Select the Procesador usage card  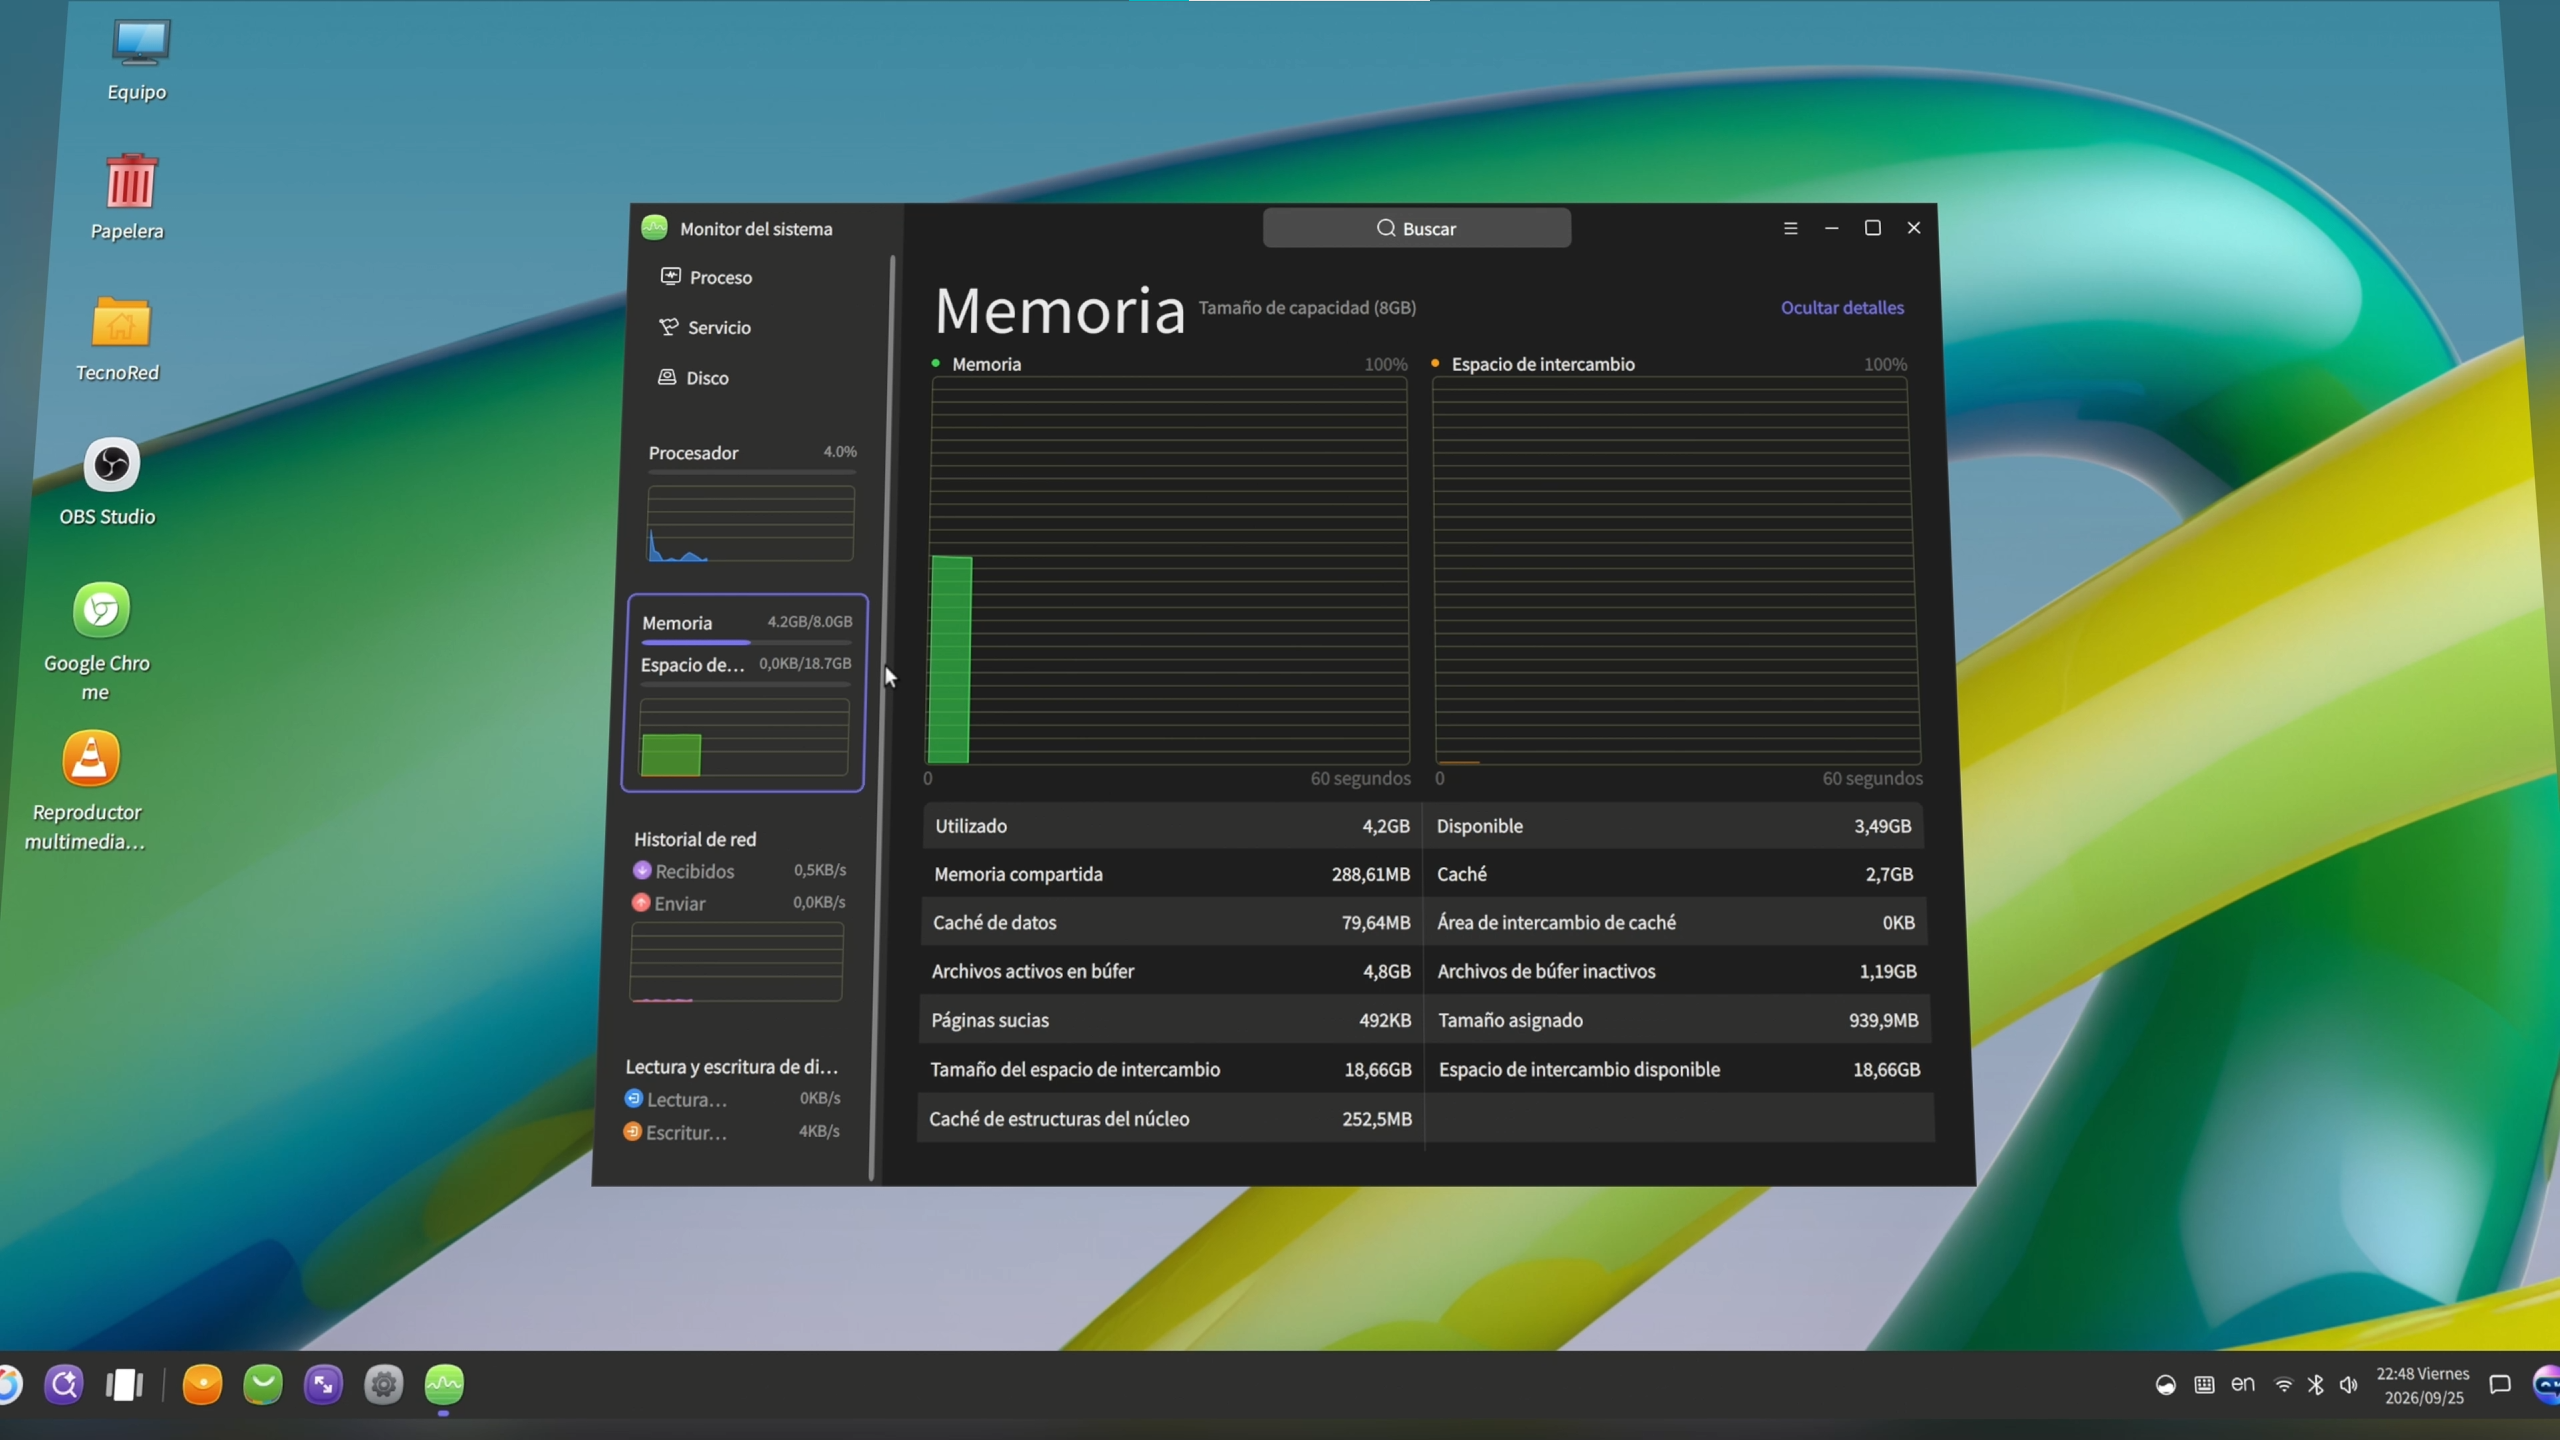(751, 505)
